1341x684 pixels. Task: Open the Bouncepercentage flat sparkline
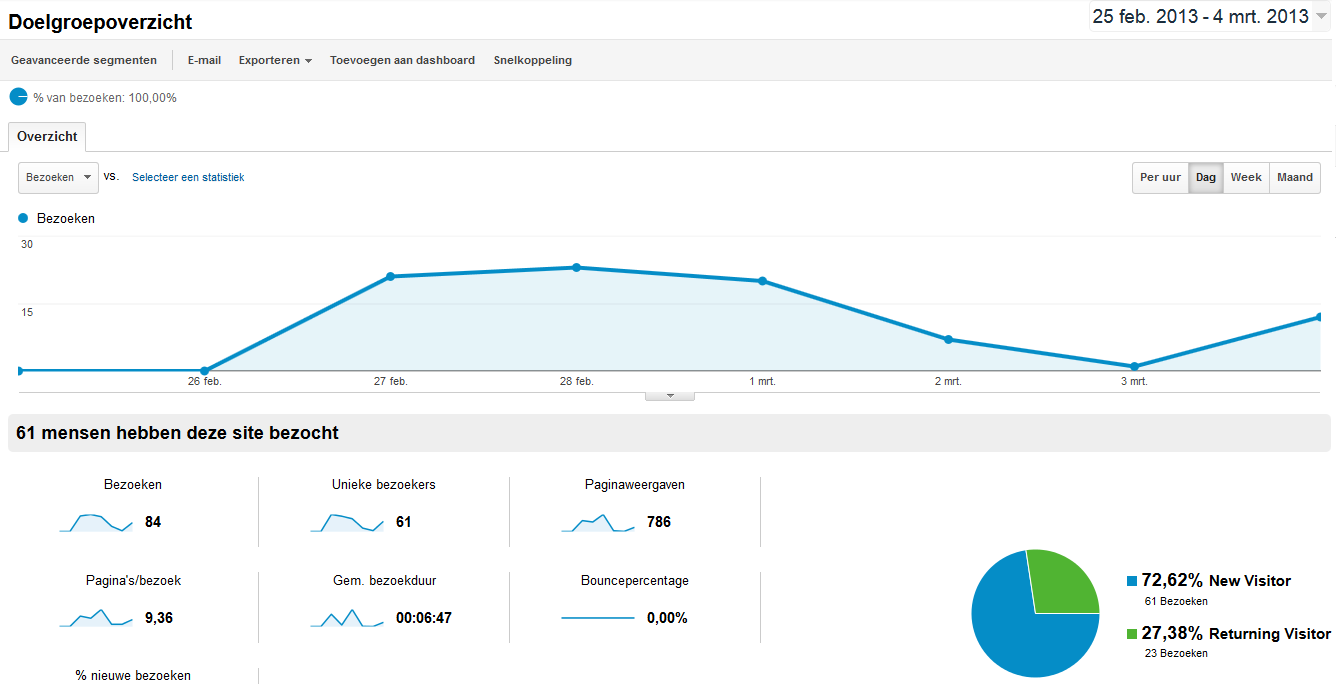tap(598, 618)
